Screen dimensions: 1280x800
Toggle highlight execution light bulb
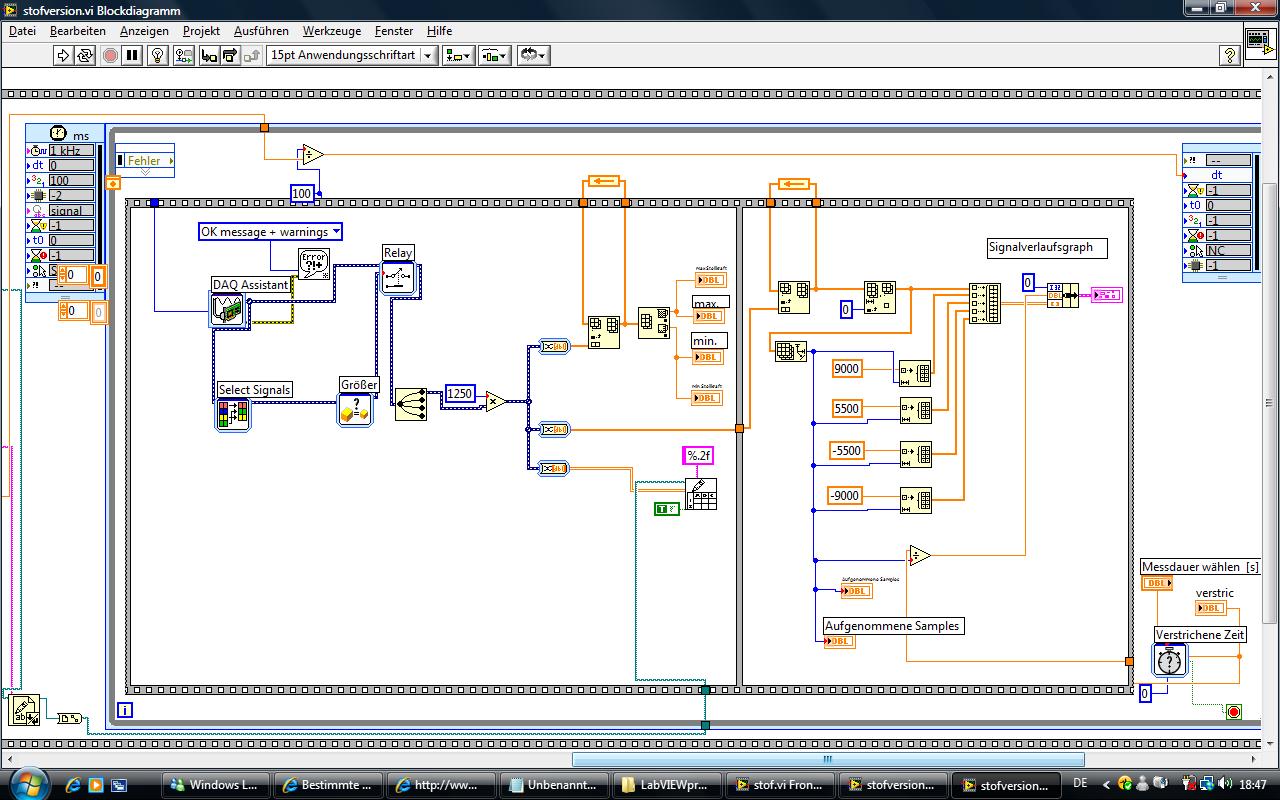157,55
